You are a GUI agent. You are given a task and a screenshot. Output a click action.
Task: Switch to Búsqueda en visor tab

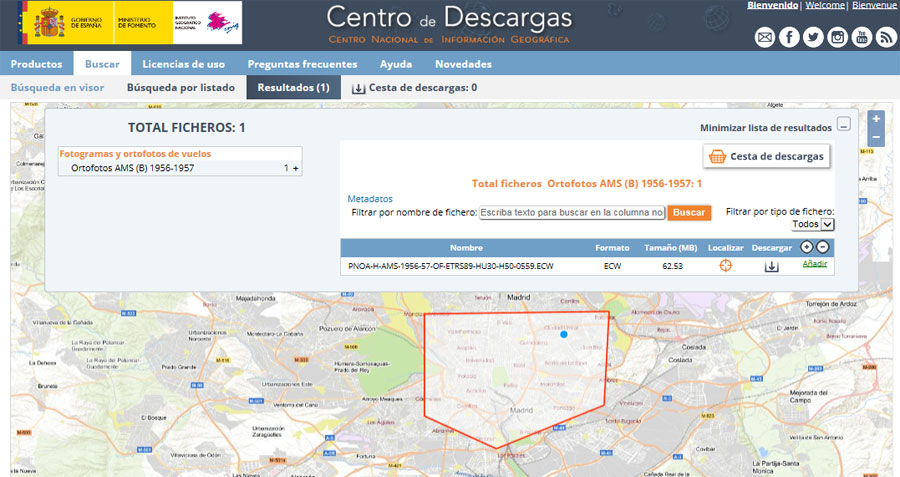click(57, 87)
